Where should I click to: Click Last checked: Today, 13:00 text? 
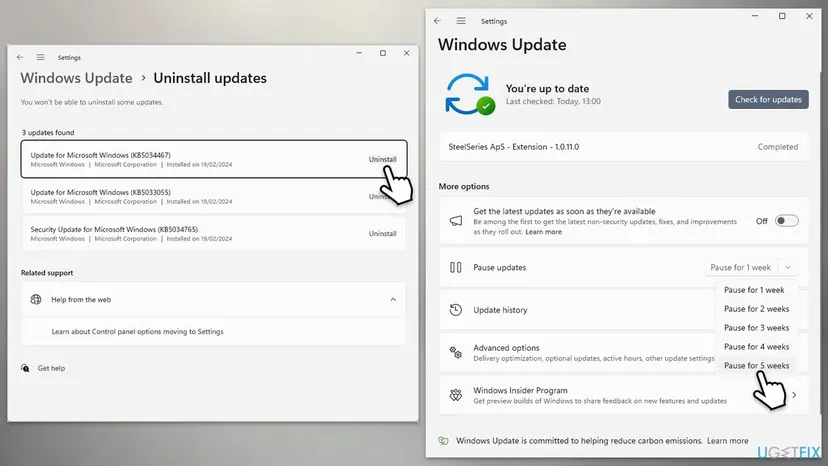(x=553, y=101)
